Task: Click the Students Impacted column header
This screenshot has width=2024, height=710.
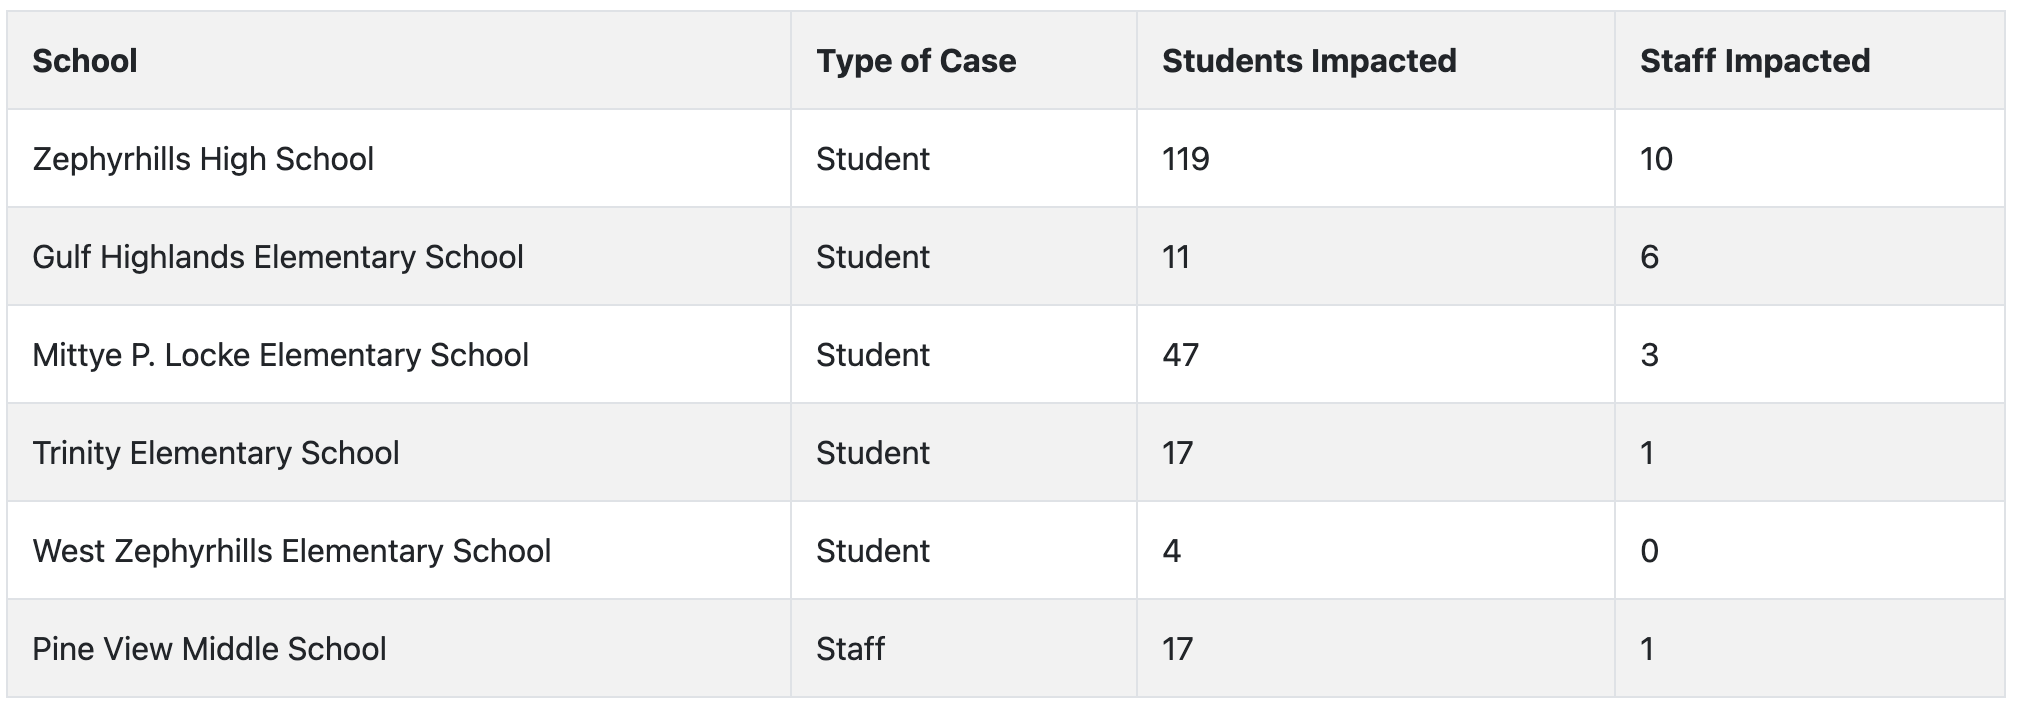Action: pyautogui.click(x=1309, y=61)
